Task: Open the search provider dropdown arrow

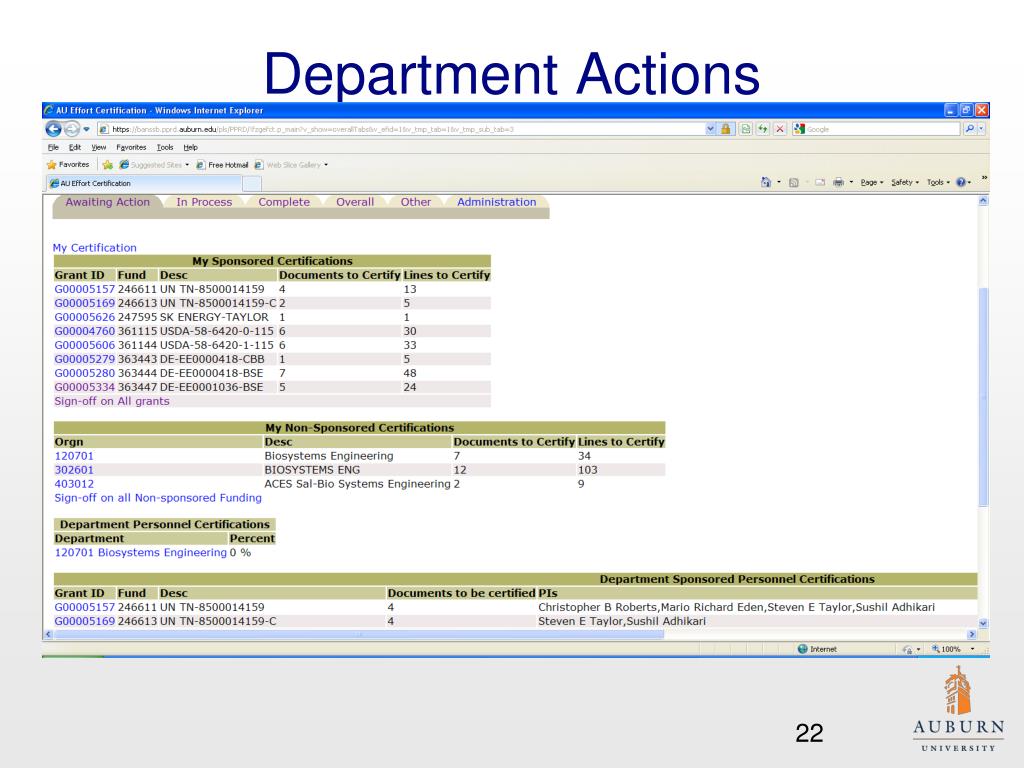Action: point(981,129)
